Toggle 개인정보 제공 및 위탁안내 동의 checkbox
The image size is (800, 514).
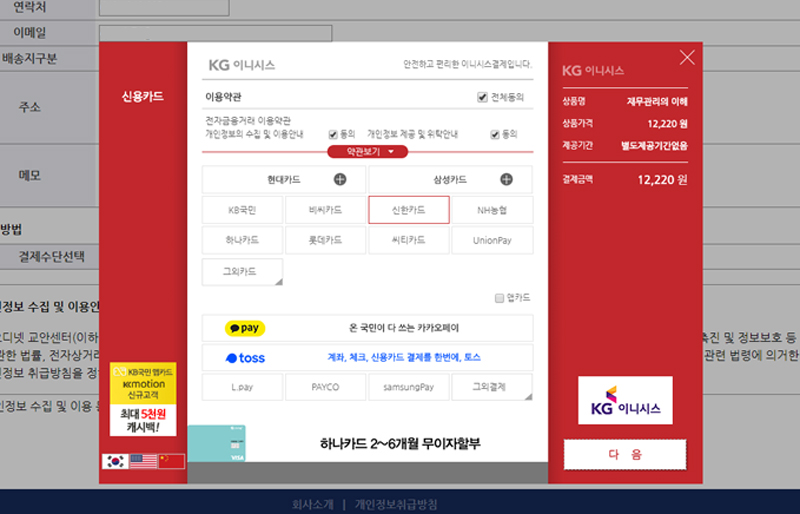pyautogui.click(x=494, y=134)
